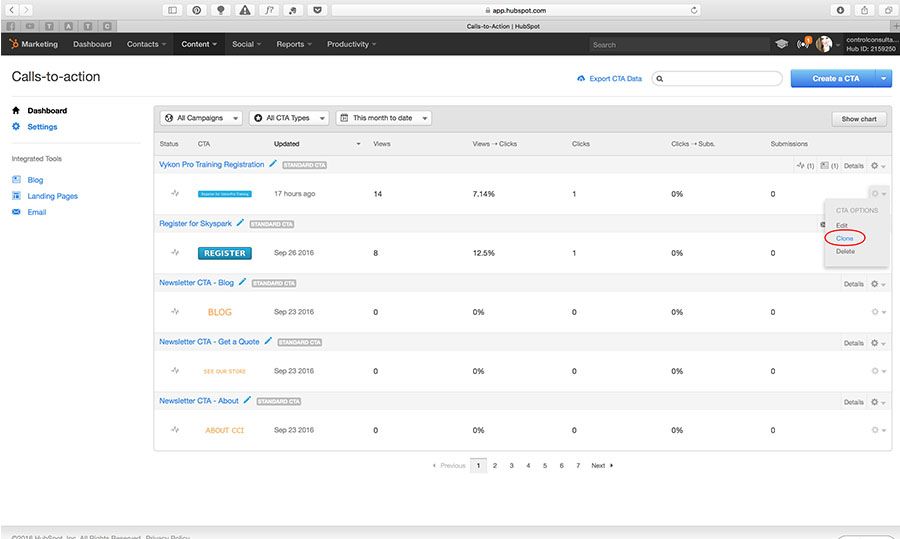The image size is (900, 539).
Task: Click the Export CTA Data link
Action: 615,79
